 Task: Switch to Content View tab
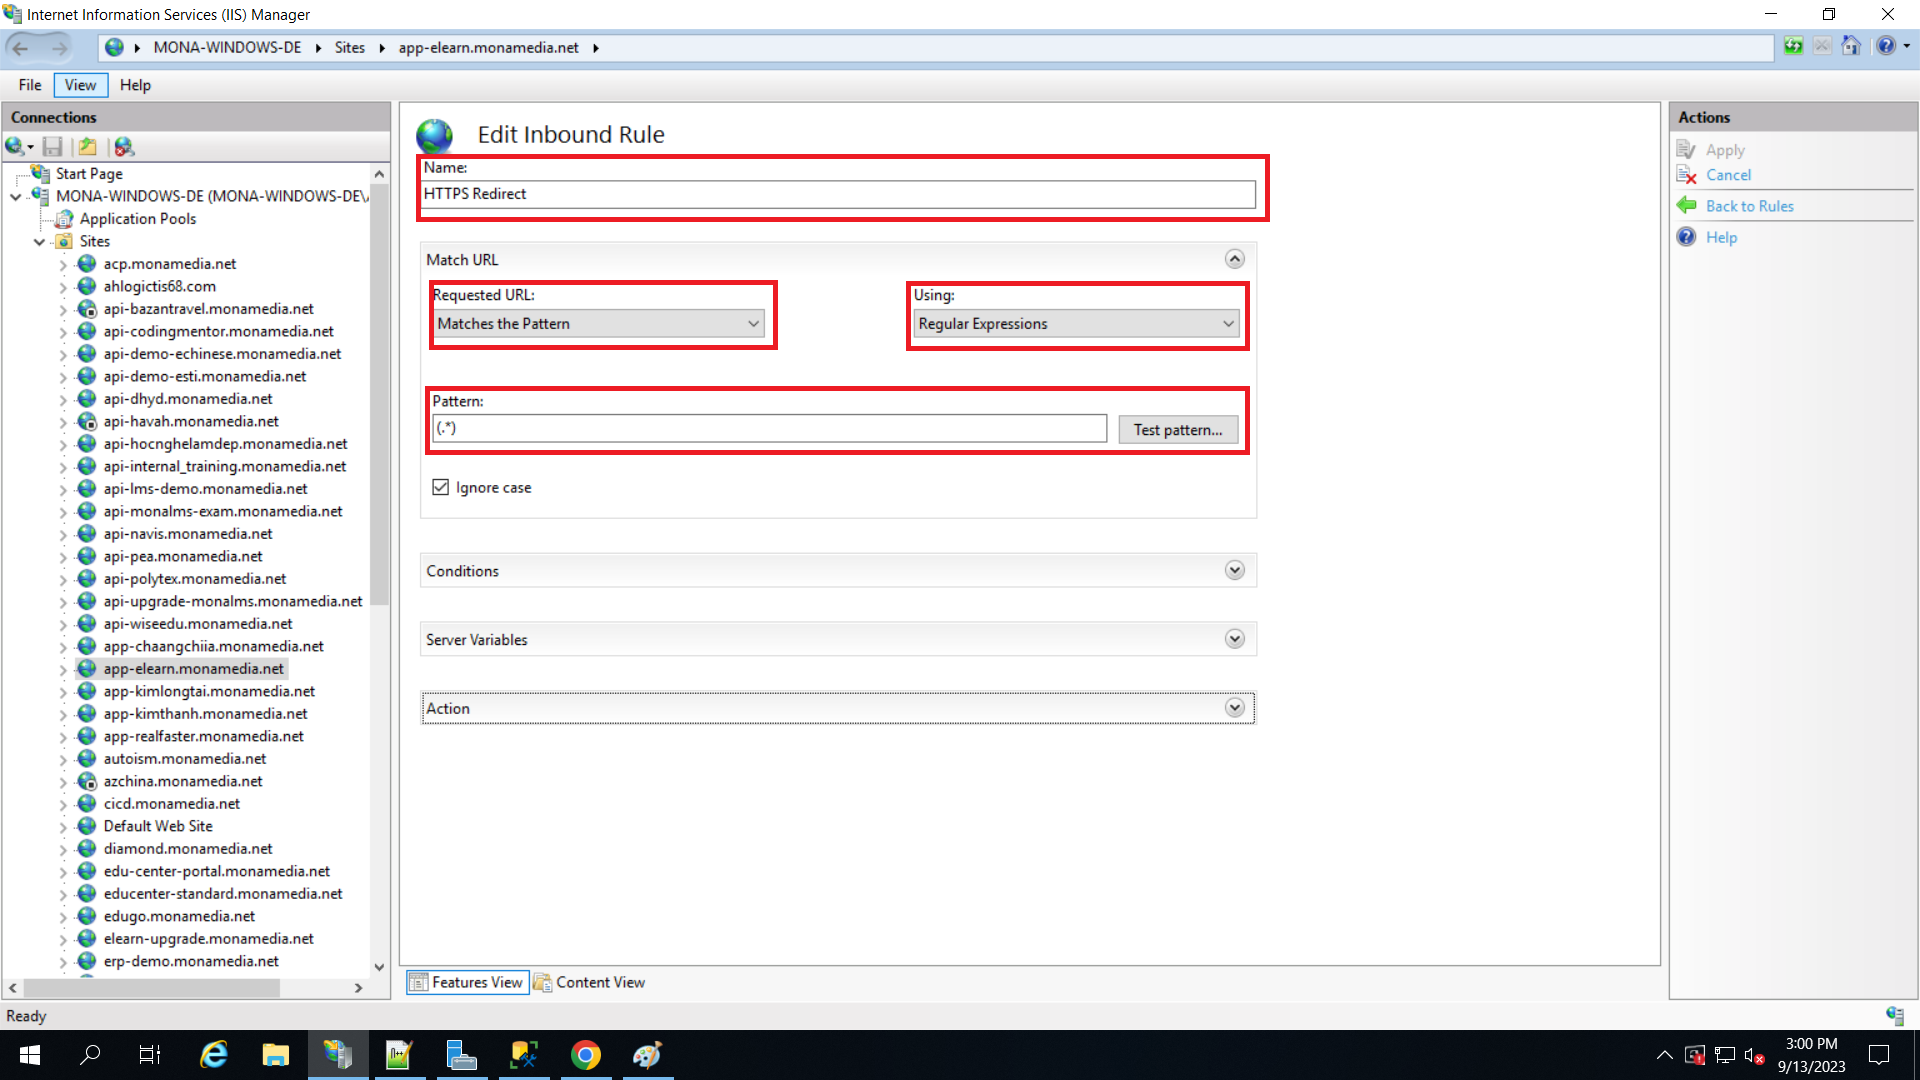(589, 982)
